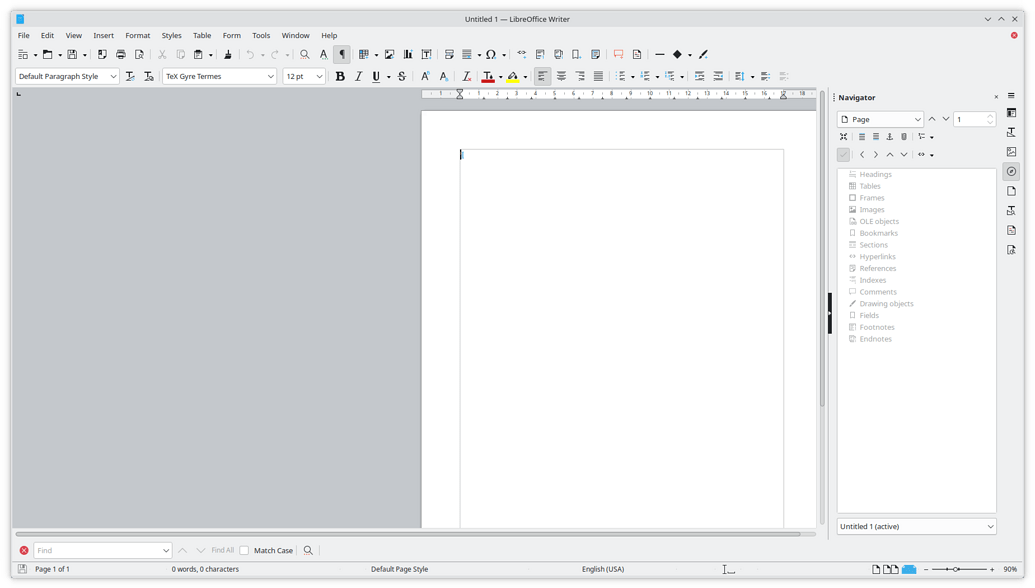Apply the red font color swatch
This screenshot has height=588, width=1035.
tap(488, 77)
